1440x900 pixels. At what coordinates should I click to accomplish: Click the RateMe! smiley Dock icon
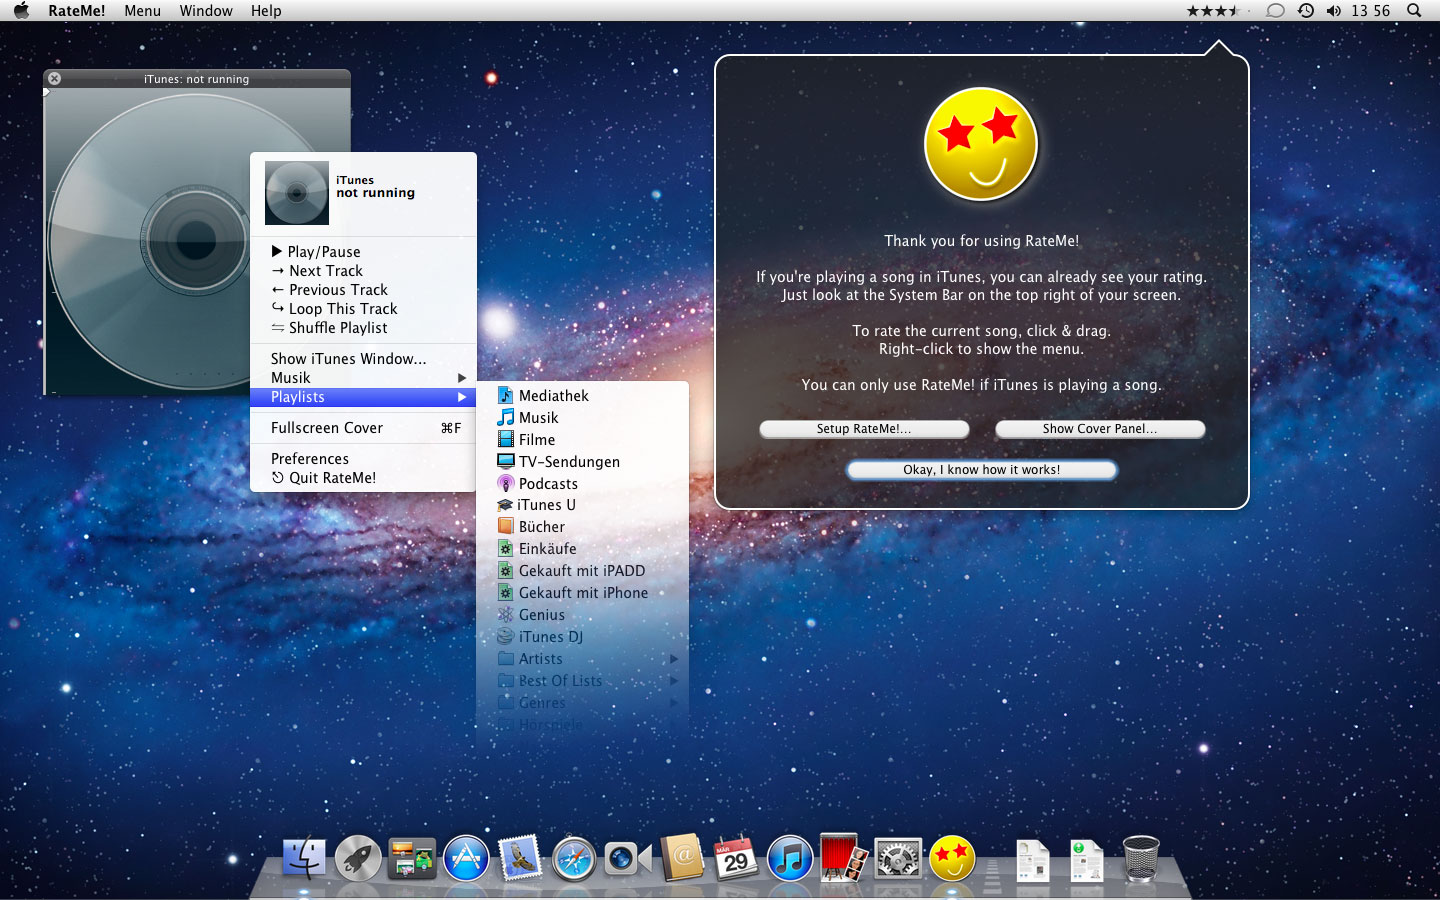pos(952,858)
